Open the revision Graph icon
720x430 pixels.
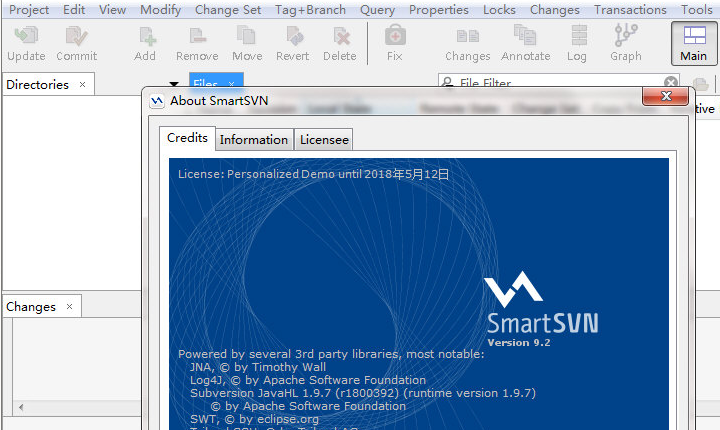click(626, 43)
